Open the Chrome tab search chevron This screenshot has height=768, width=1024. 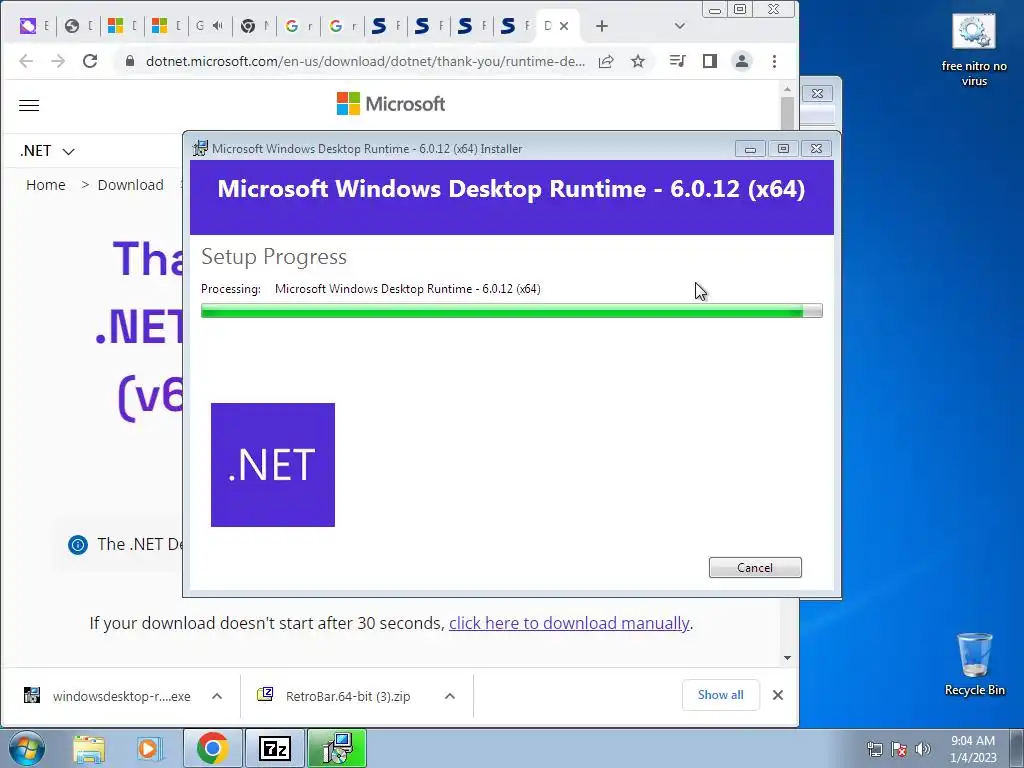tap(680, 26)
